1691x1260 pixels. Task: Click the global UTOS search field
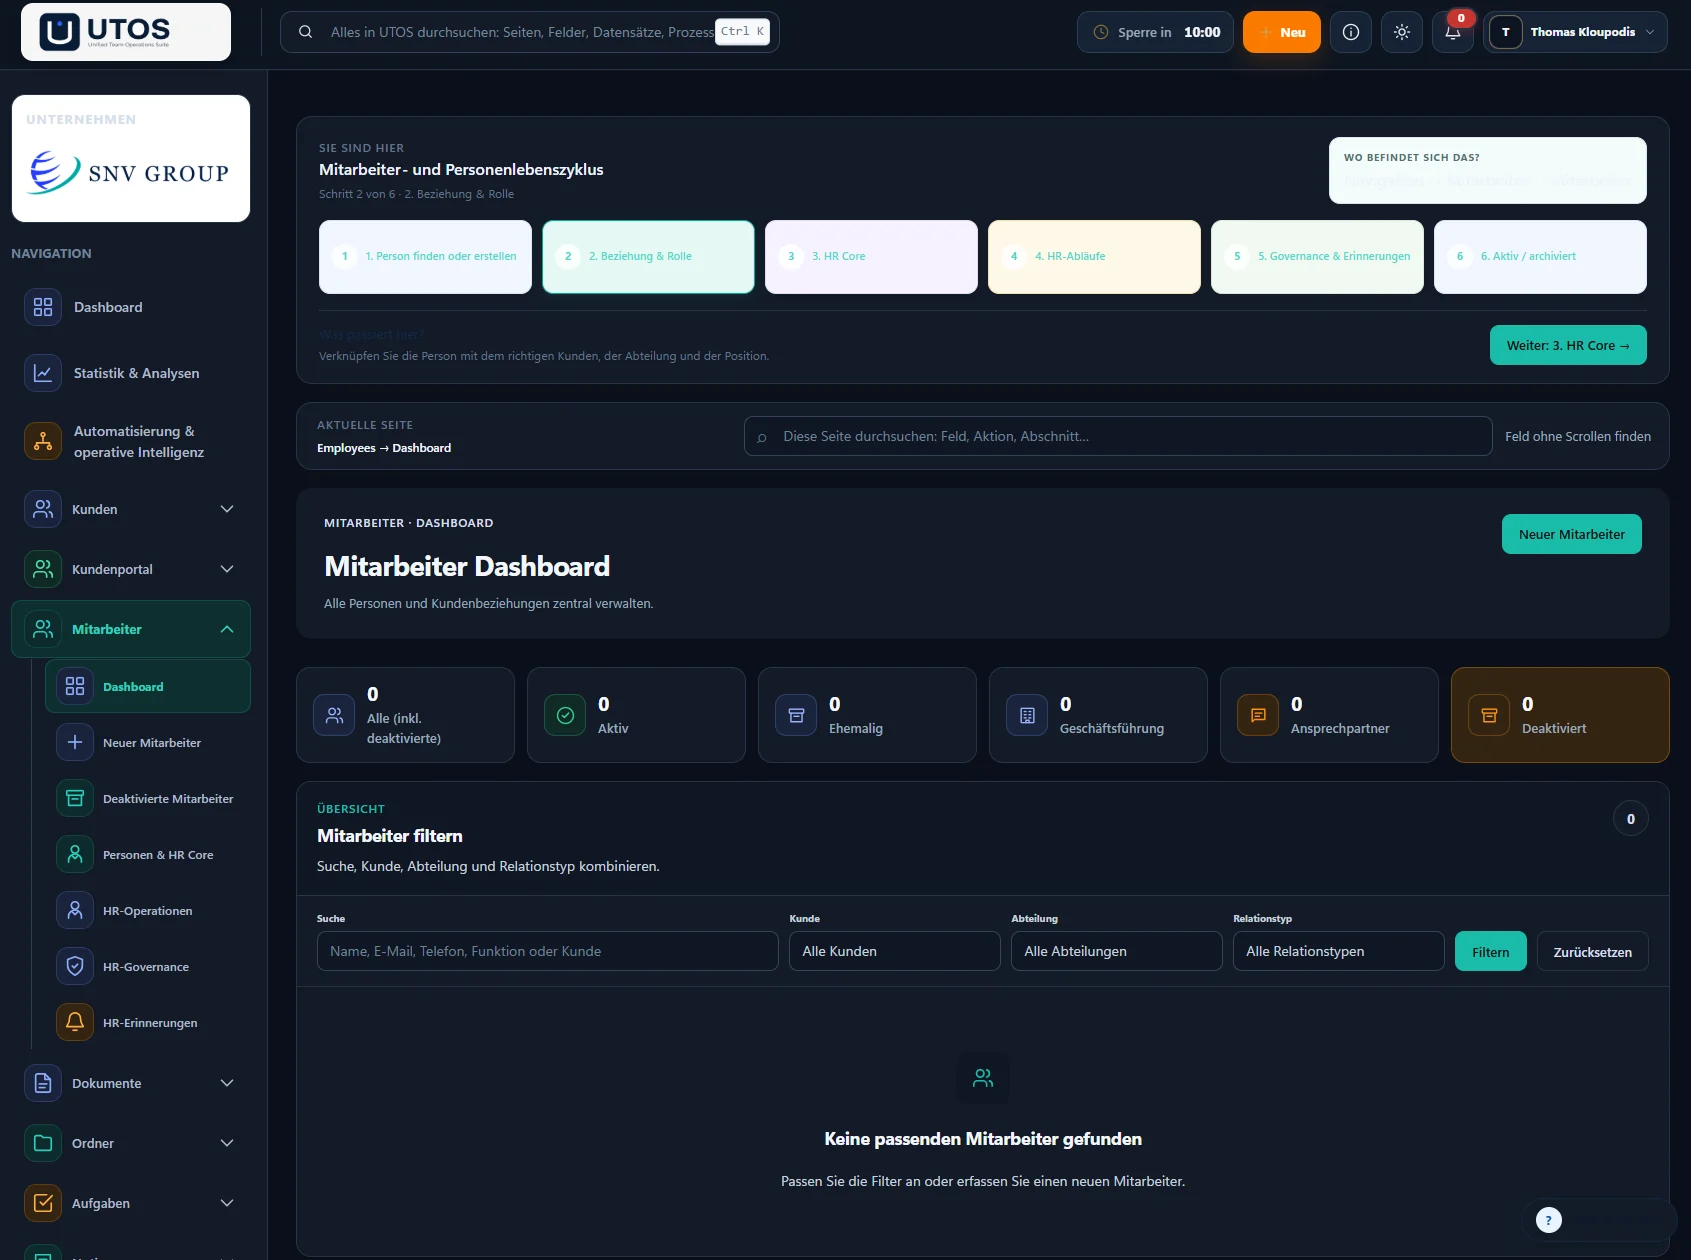click(x=530, y=32)
